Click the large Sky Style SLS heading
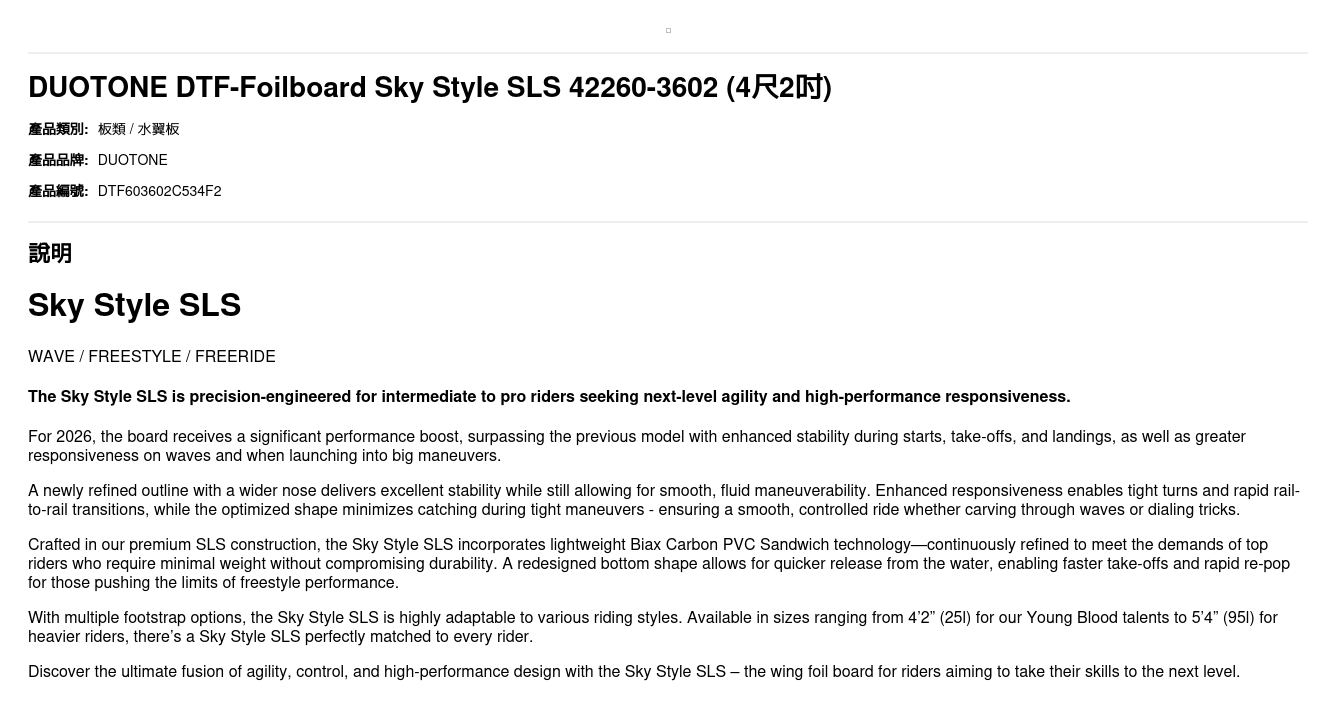The width and height of the screenshot is (1328, 727). [135, 305]
